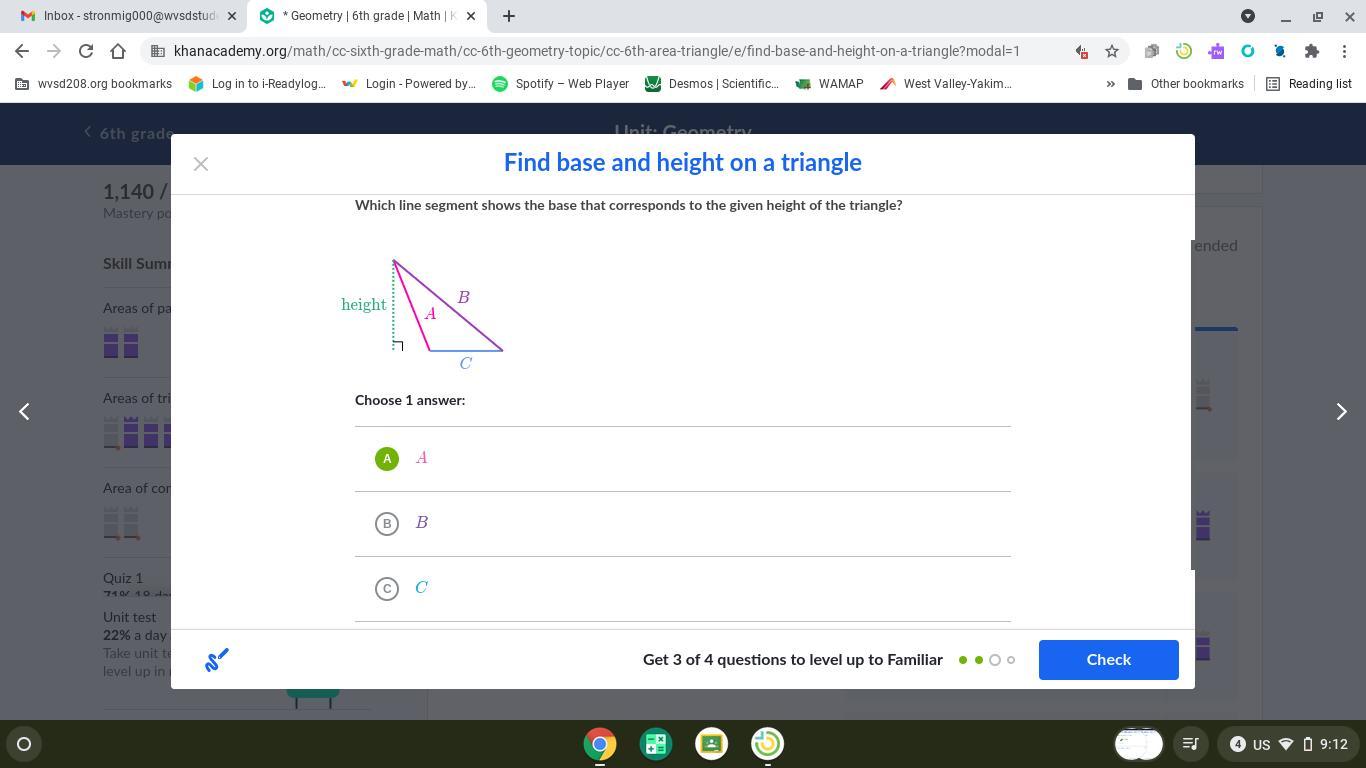Close the exercise modal with X icon

[201, 164]
